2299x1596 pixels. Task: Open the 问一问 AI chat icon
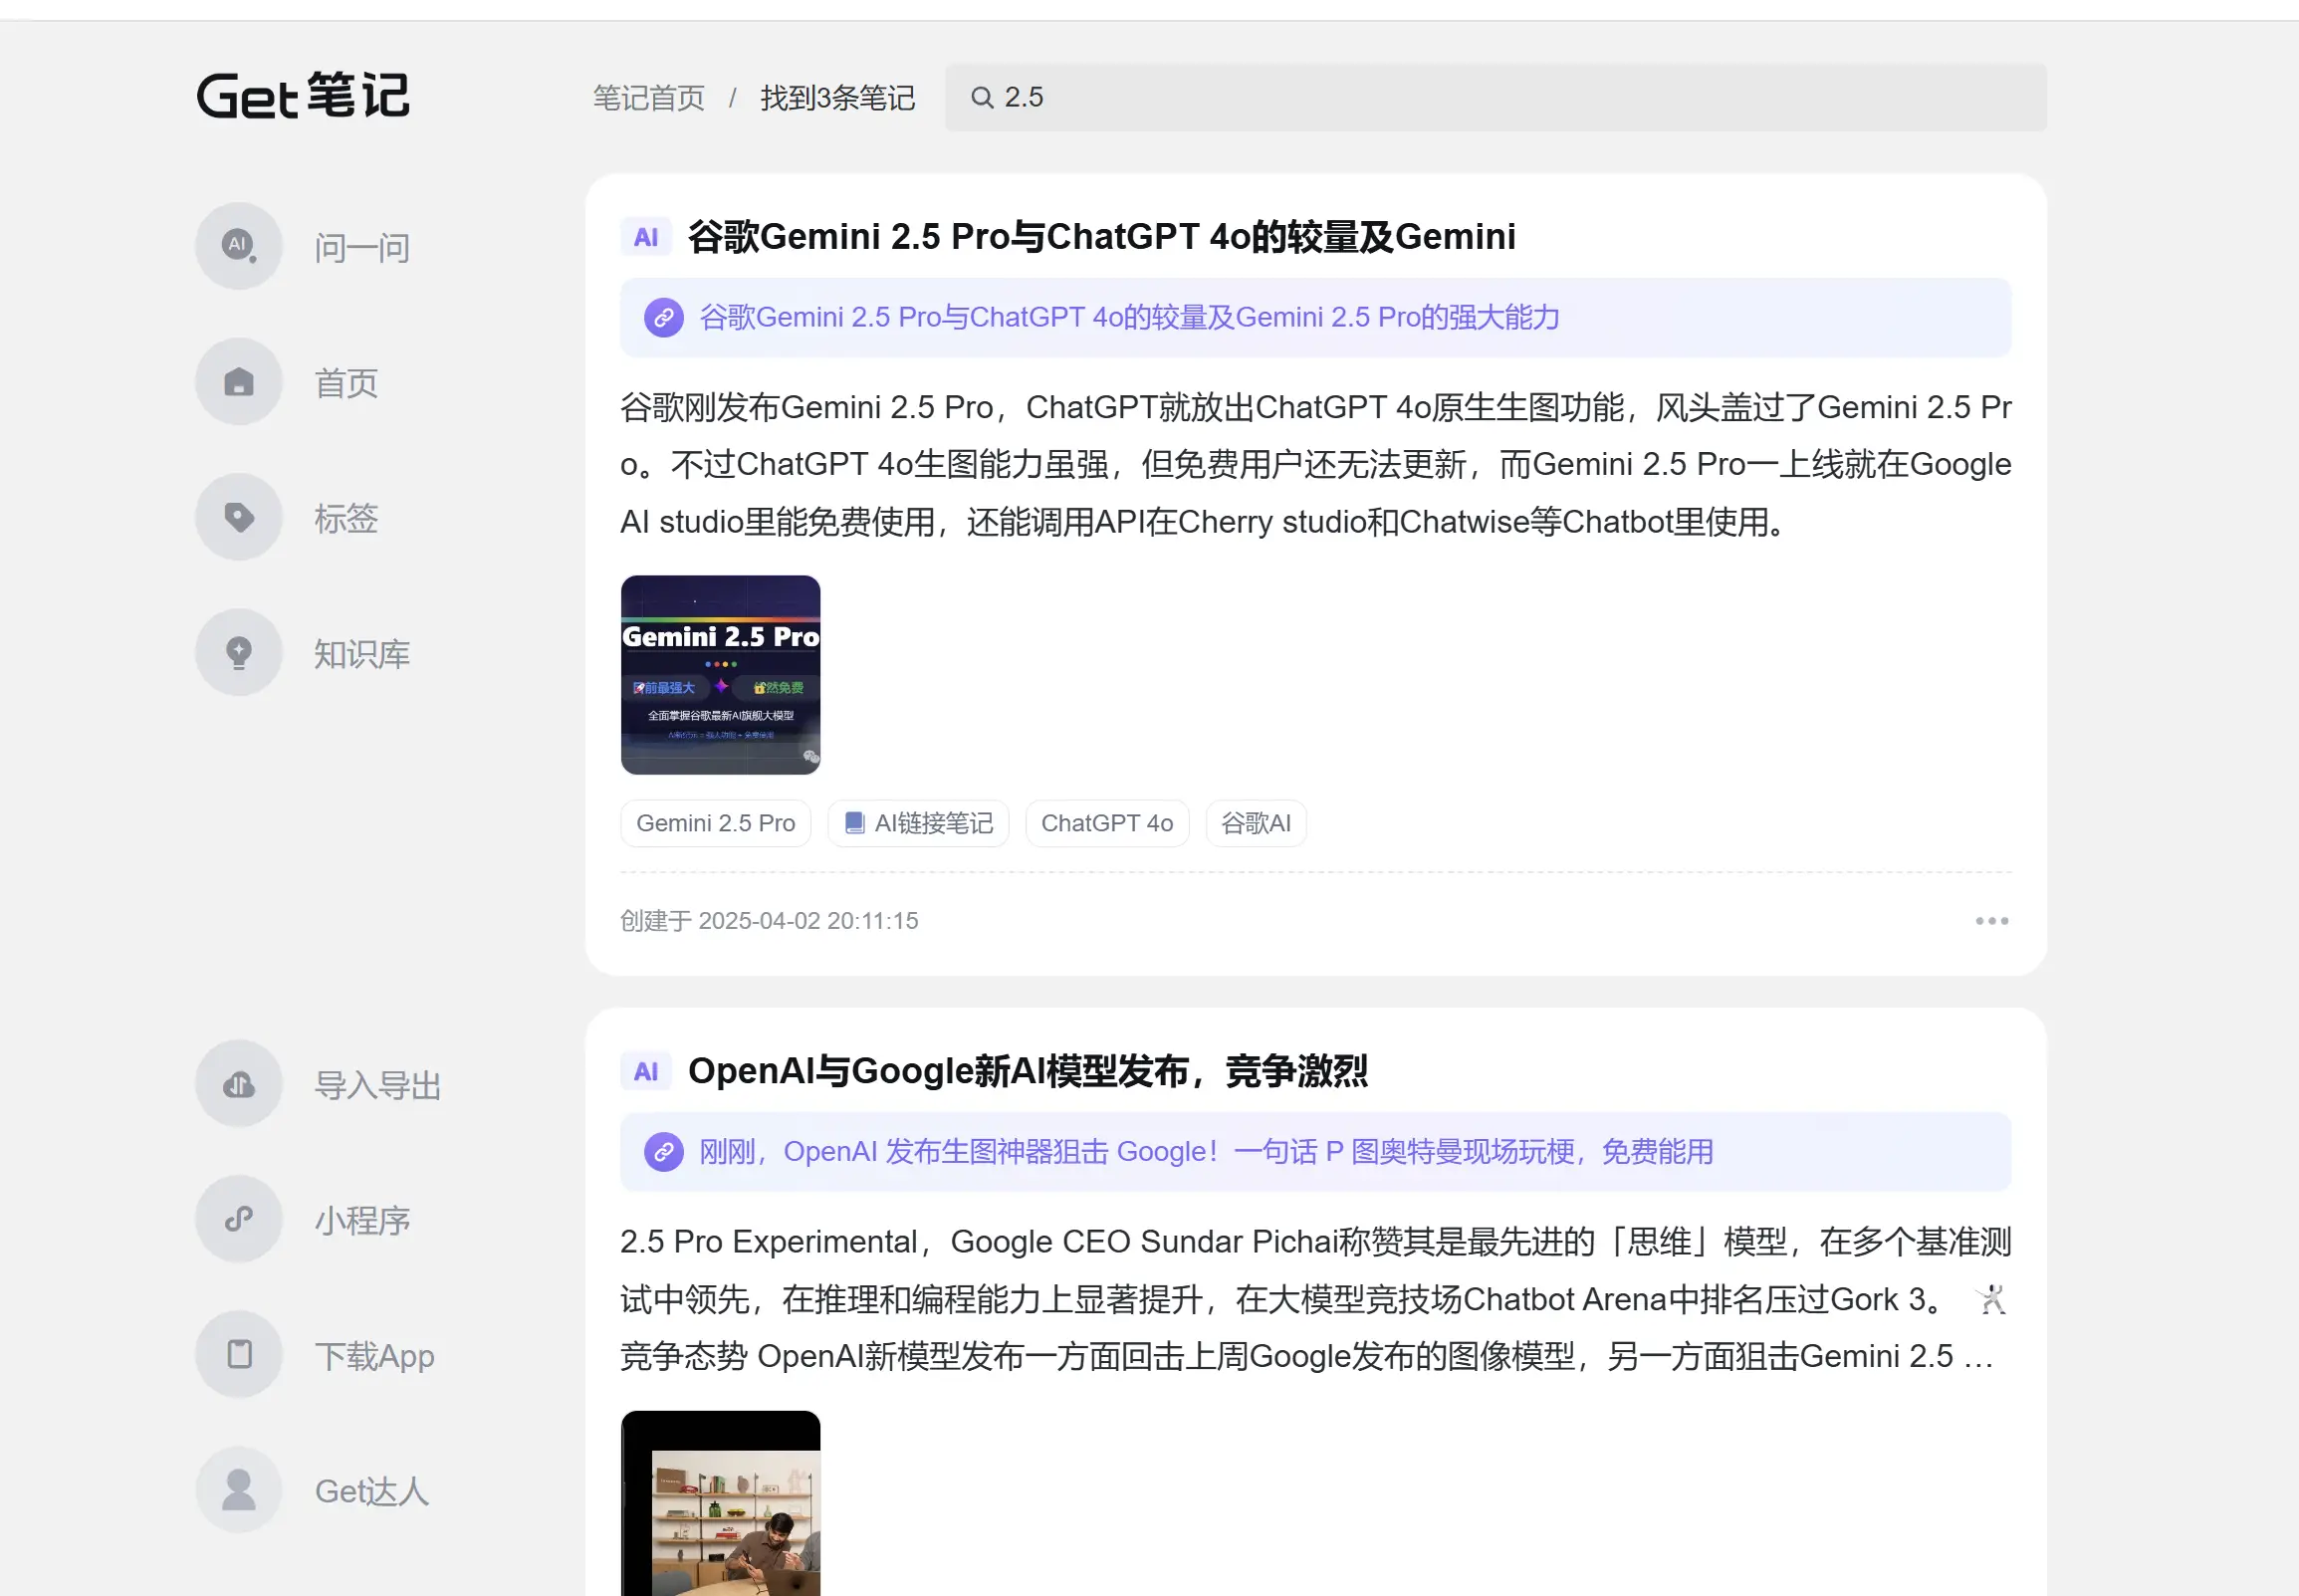coord(239,246)
